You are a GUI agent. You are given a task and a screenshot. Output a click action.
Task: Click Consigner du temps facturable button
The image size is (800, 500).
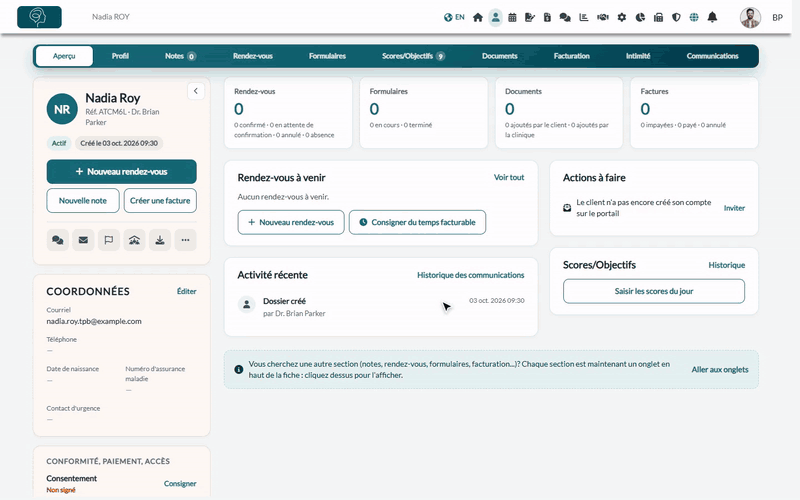click(x=417, y=222)
